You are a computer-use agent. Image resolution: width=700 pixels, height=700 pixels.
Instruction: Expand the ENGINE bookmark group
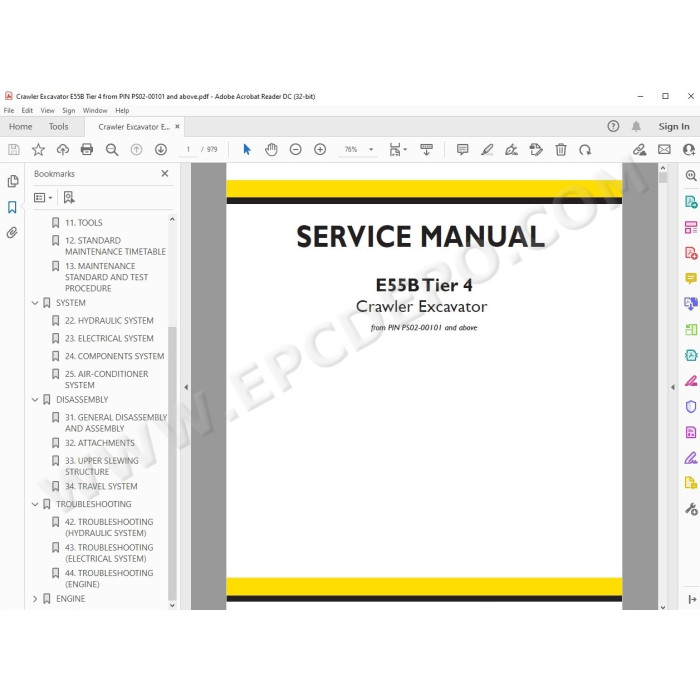35,599
